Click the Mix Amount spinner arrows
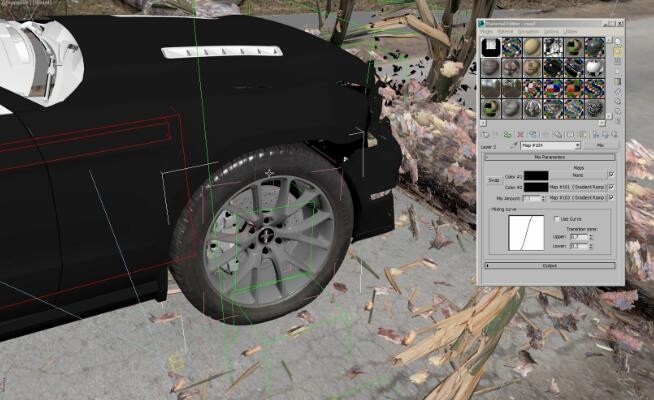The image size is (654, 400). pos(543,199)
